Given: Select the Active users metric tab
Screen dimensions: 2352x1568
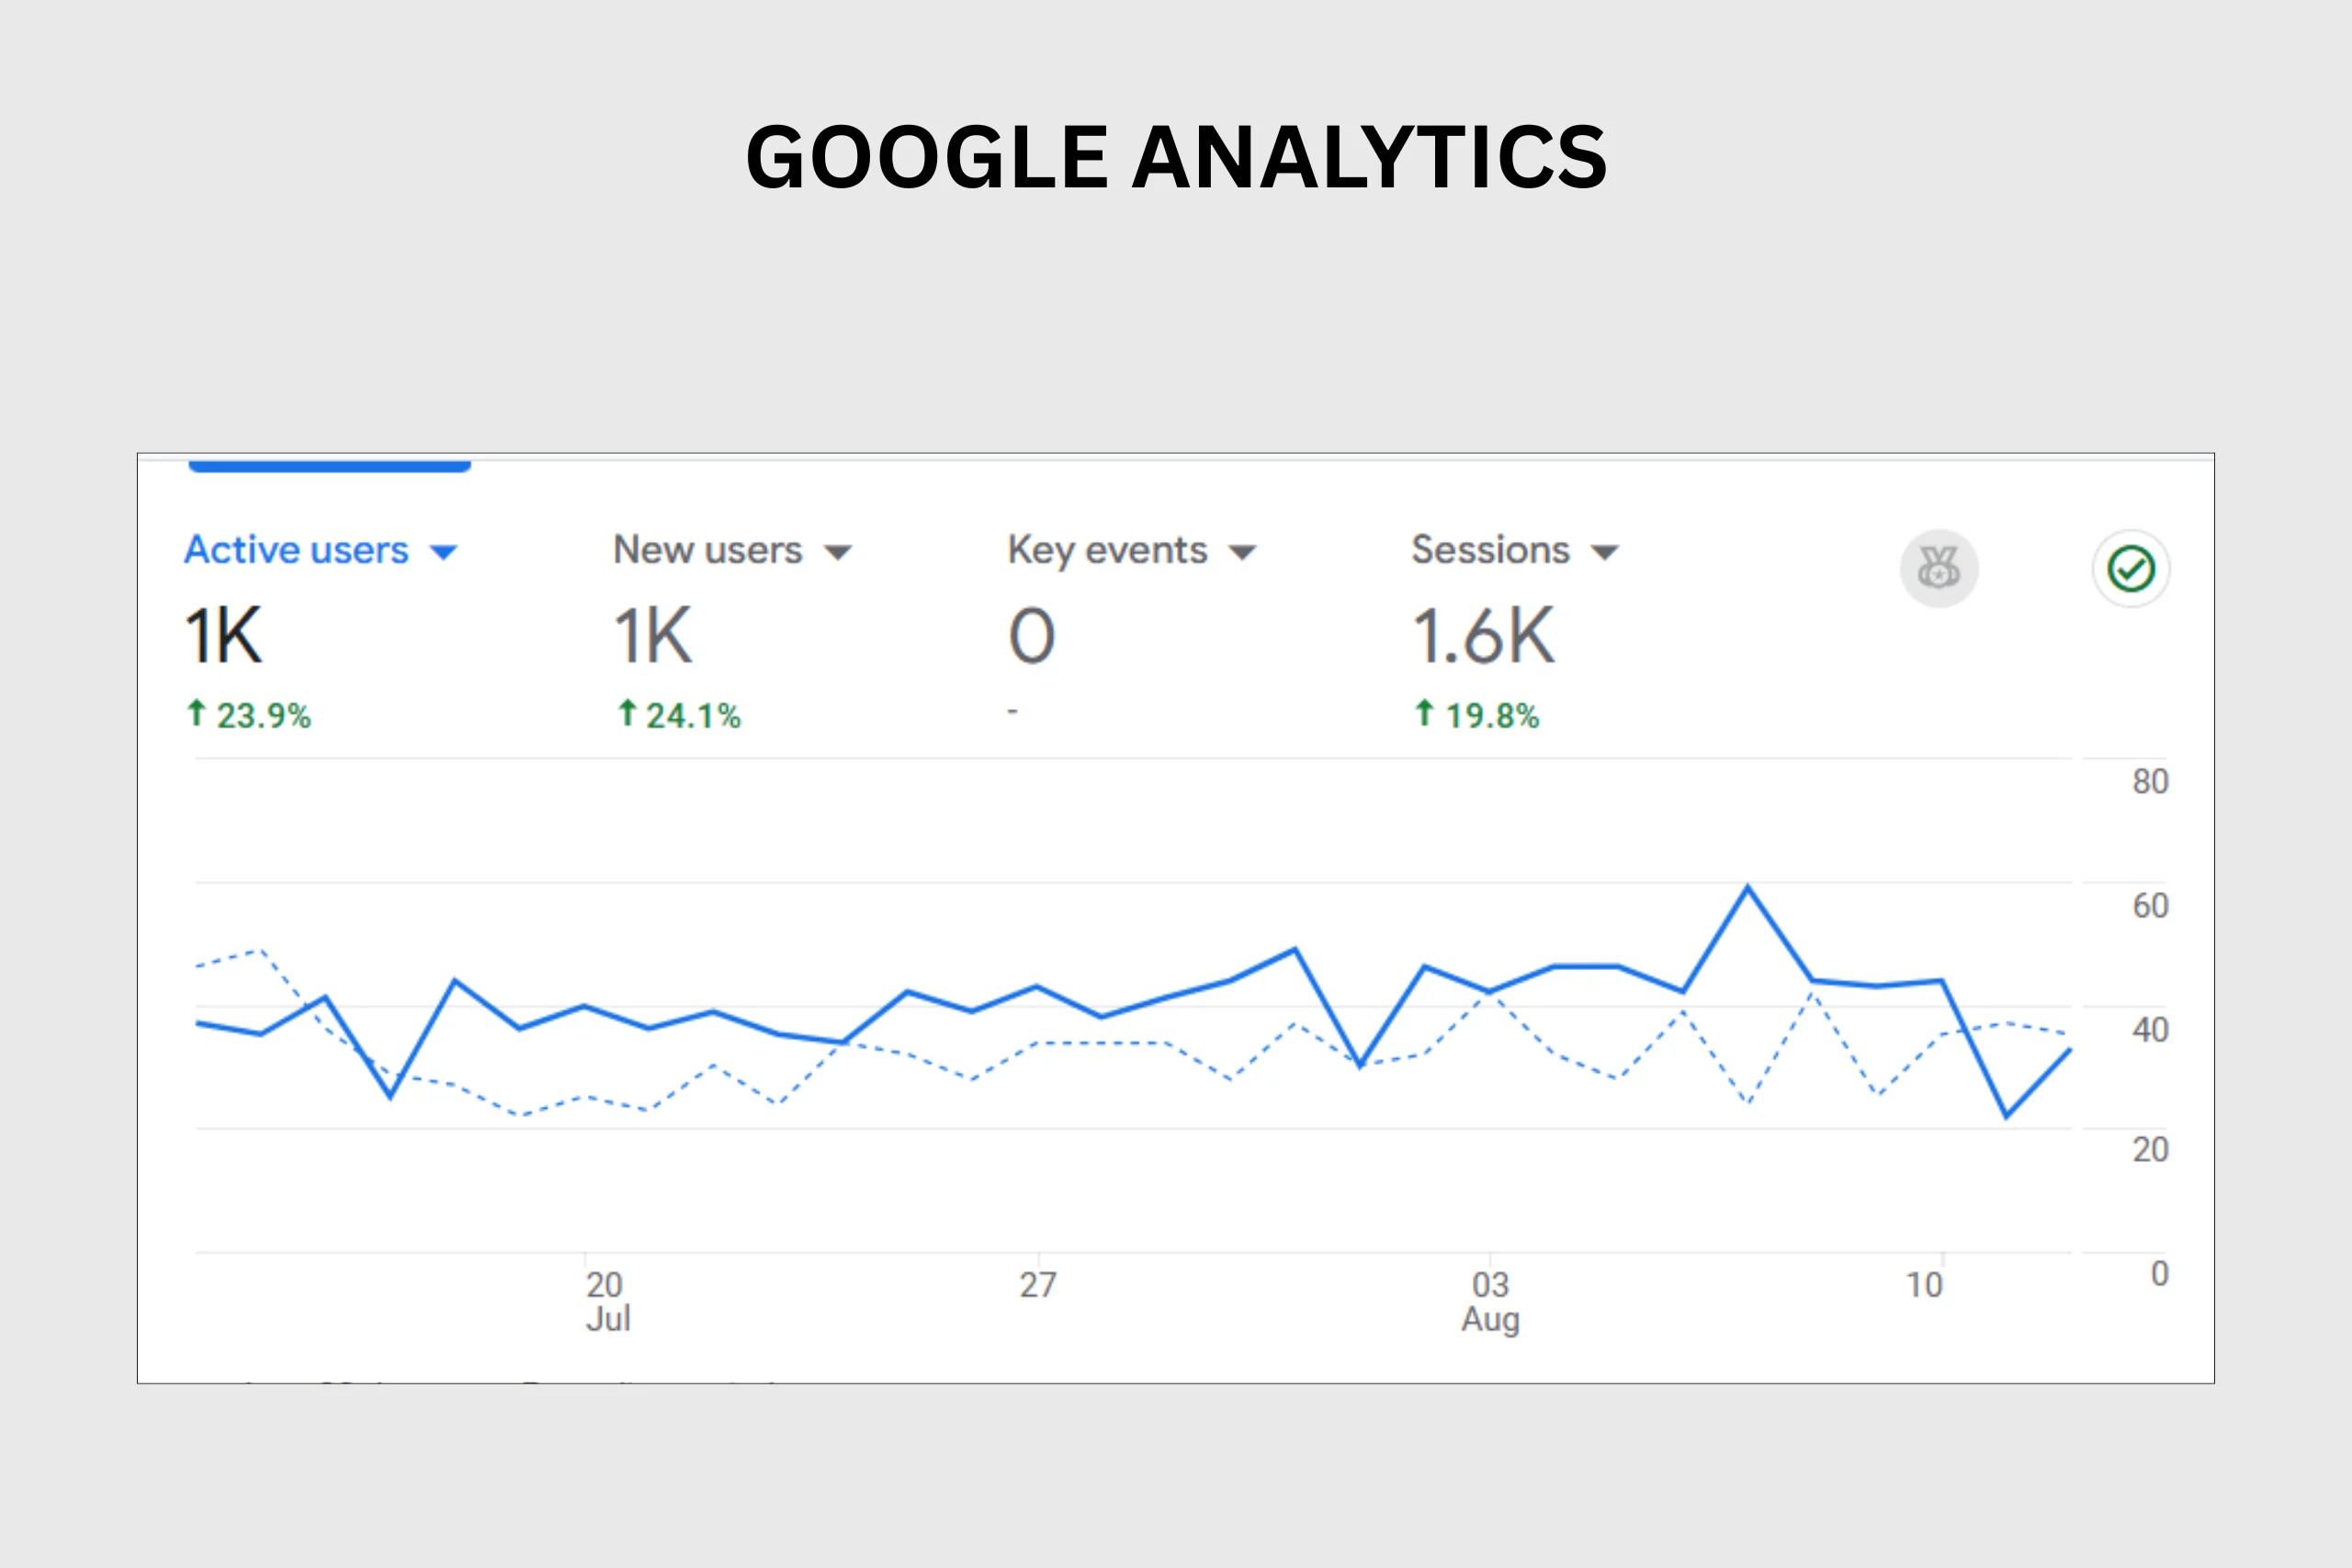Looking at the screenshot, I should click(296, 550).
